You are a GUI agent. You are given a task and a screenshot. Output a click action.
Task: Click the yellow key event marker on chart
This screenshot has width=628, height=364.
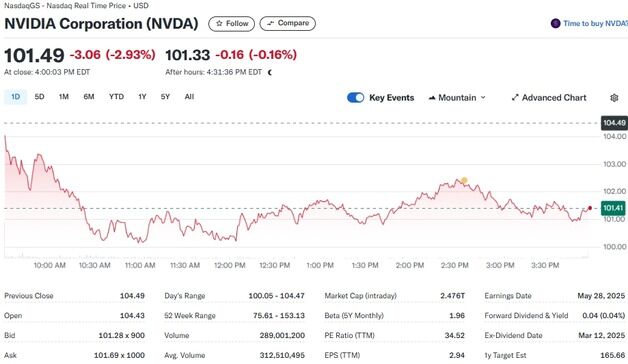[464, 181]
